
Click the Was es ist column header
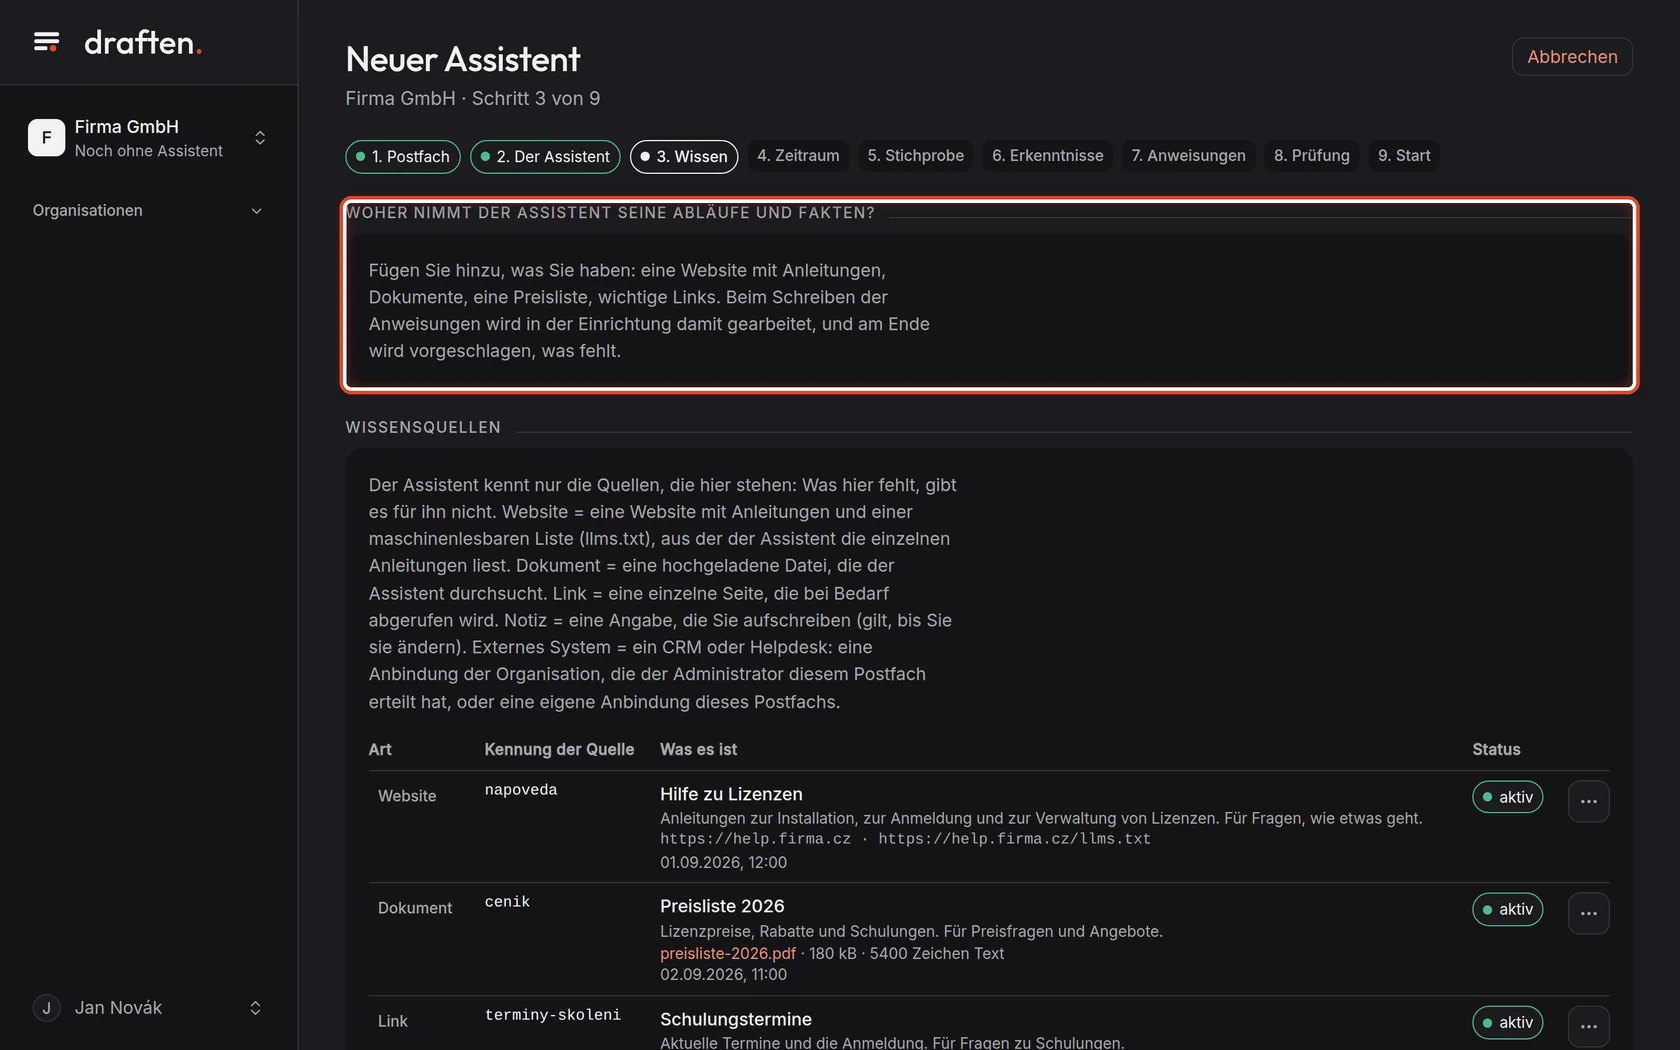point(698,749)
